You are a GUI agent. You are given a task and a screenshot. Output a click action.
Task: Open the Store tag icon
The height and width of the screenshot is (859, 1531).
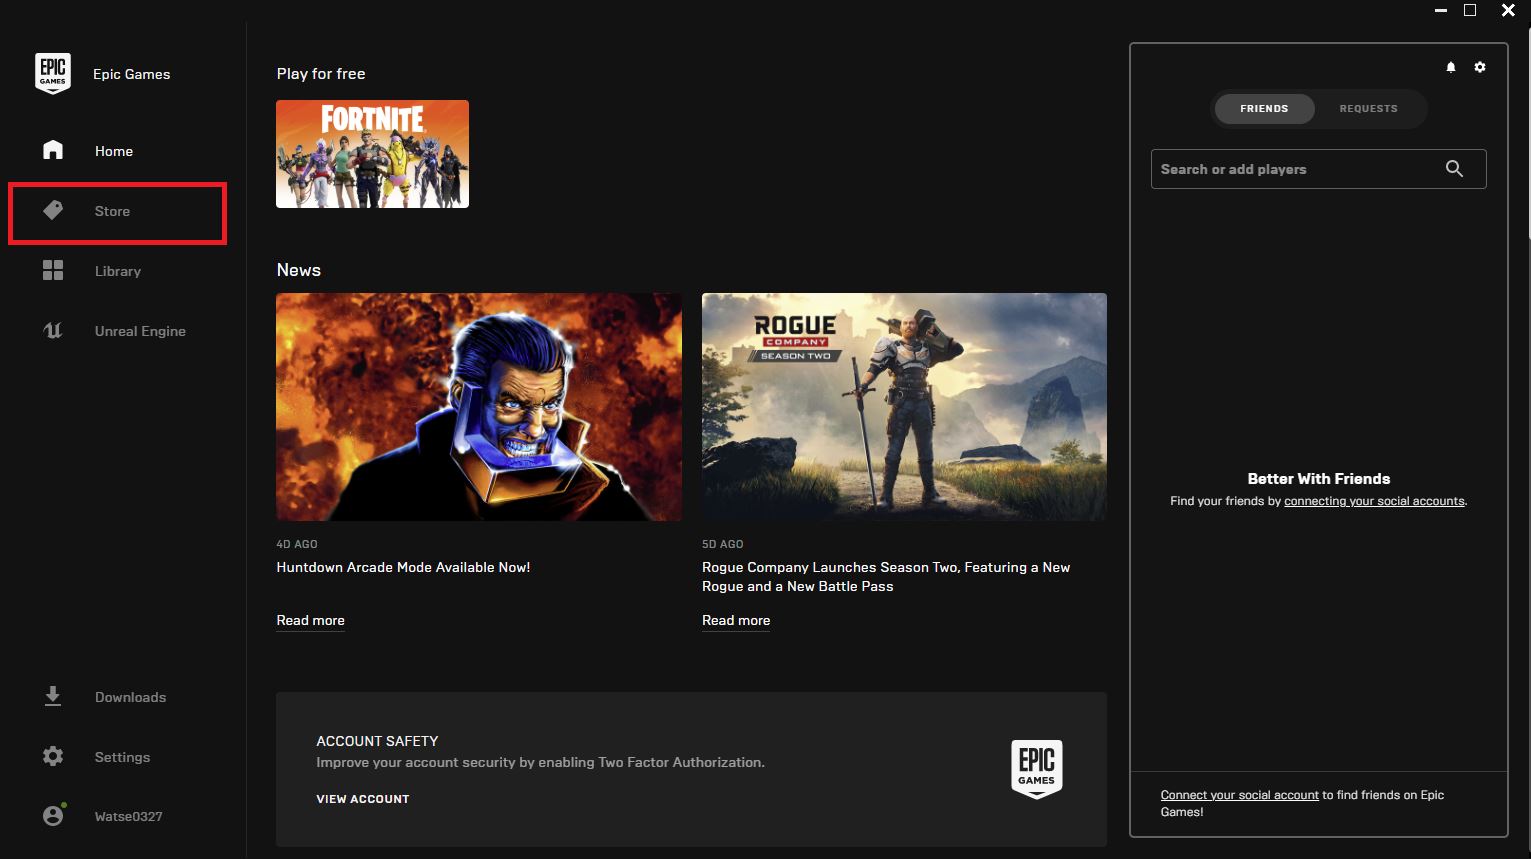pos(53,210)
